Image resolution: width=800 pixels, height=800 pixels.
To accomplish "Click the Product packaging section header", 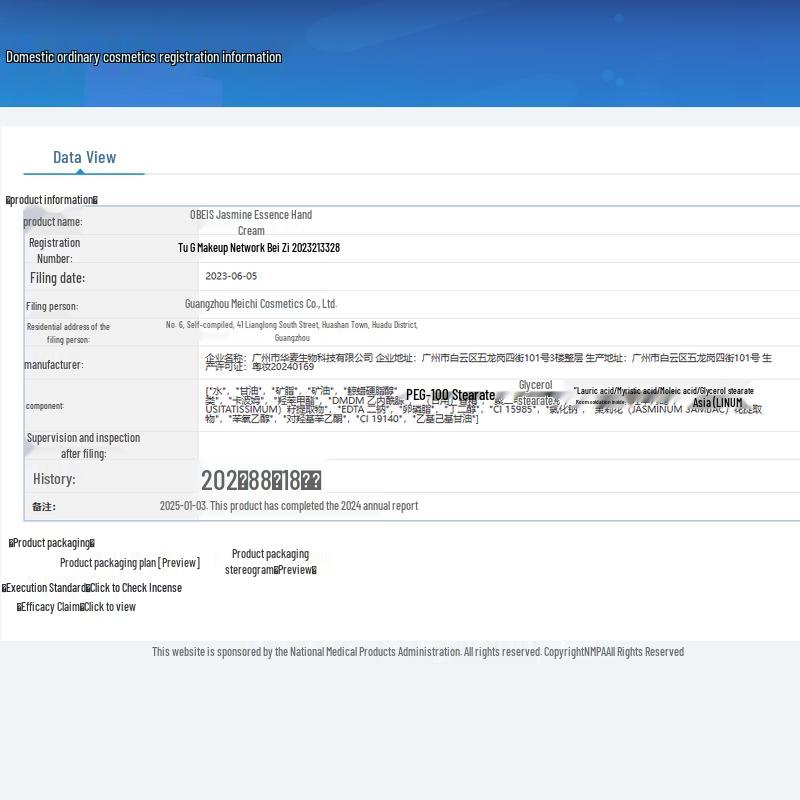I will point(52,543).
